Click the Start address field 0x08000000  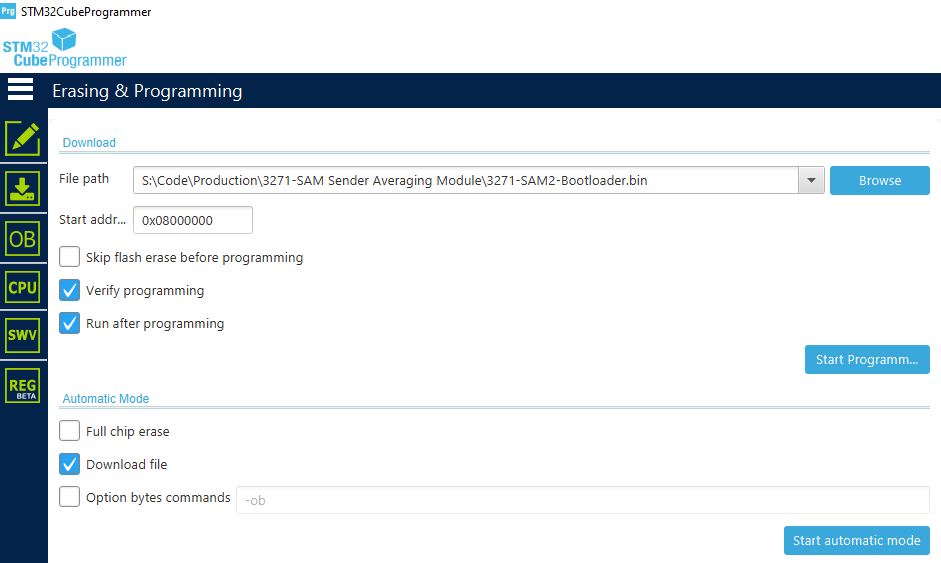coord(193,220)
